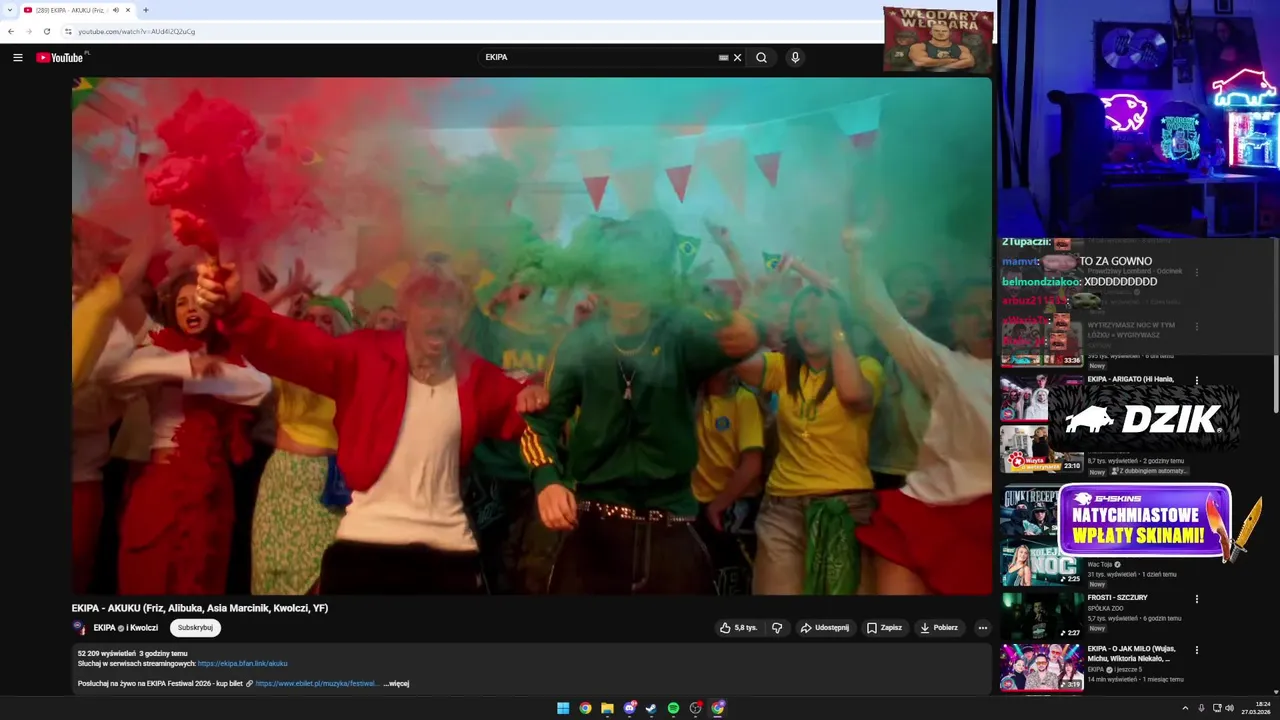This screenshot has height=720, width=1280.
Task: Open the tab search dropdown arrow
Action: (9, 10)
